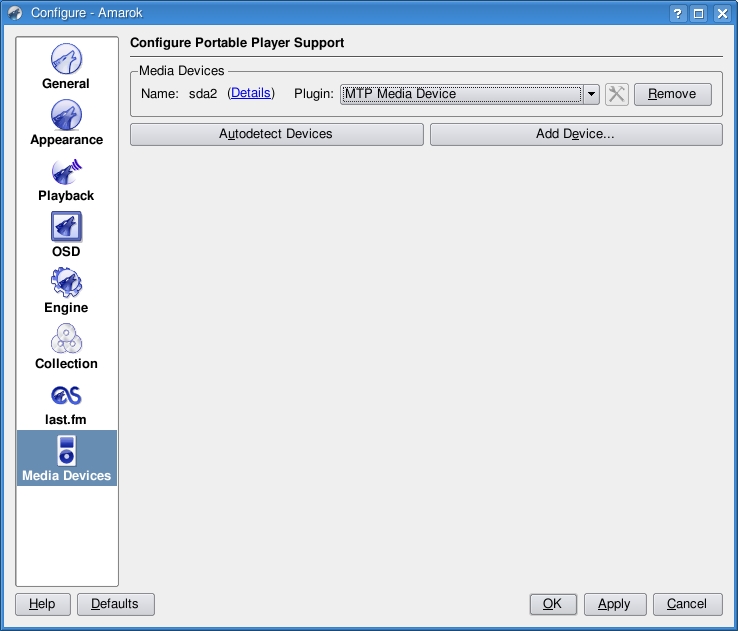
Task: Select the Media Devices sidebar item
Action: pyautogui.click(x=66, y=458)
